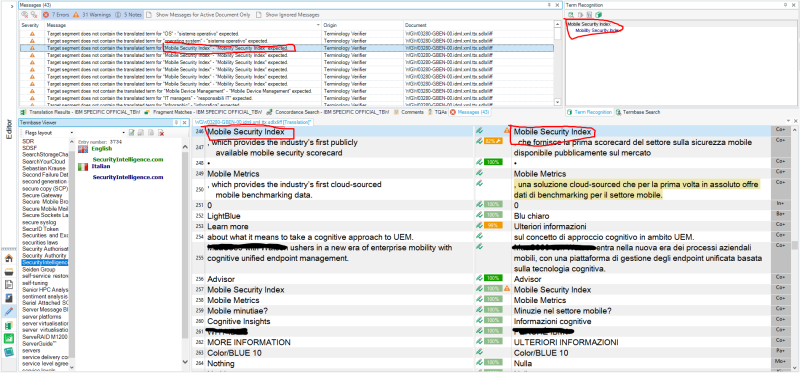The height and width of the screenshot is (373, 800).
Task: Click the target segment Blu chiaro
Action: click(532, 216)
